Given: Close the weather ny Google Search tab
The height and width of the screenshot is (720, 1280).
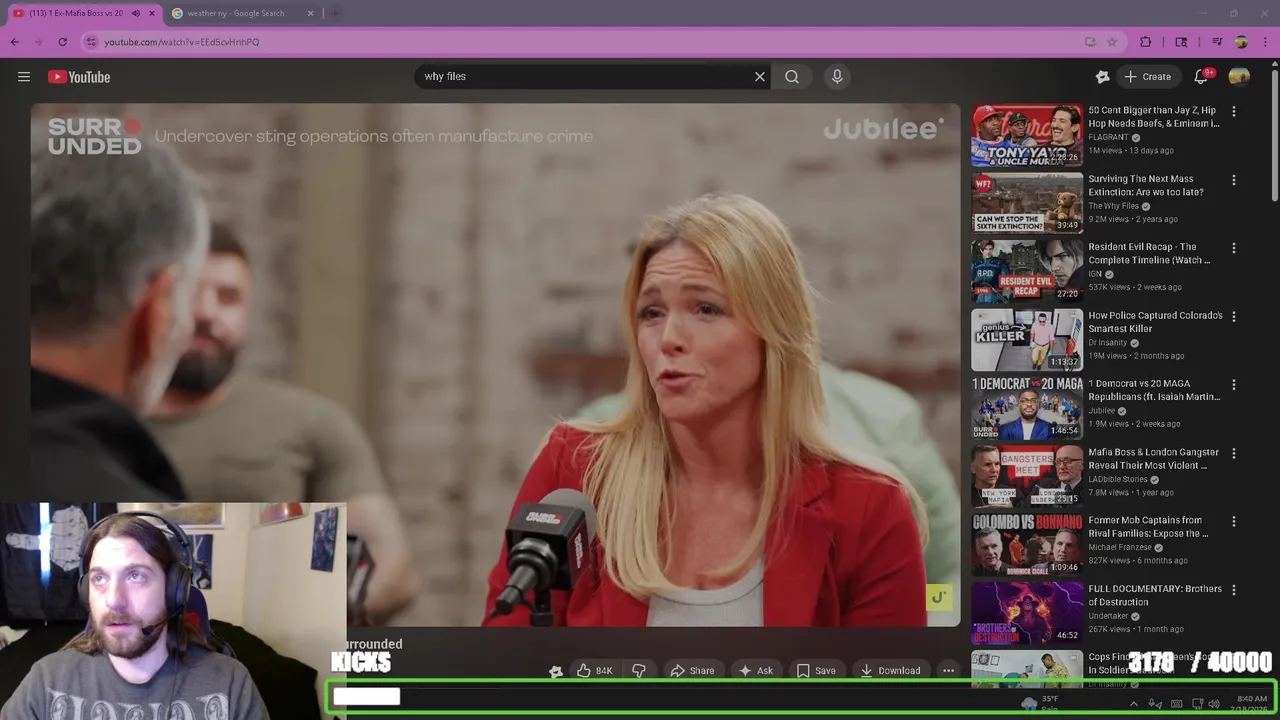Looking at the screenshot, I should [310, 13].
